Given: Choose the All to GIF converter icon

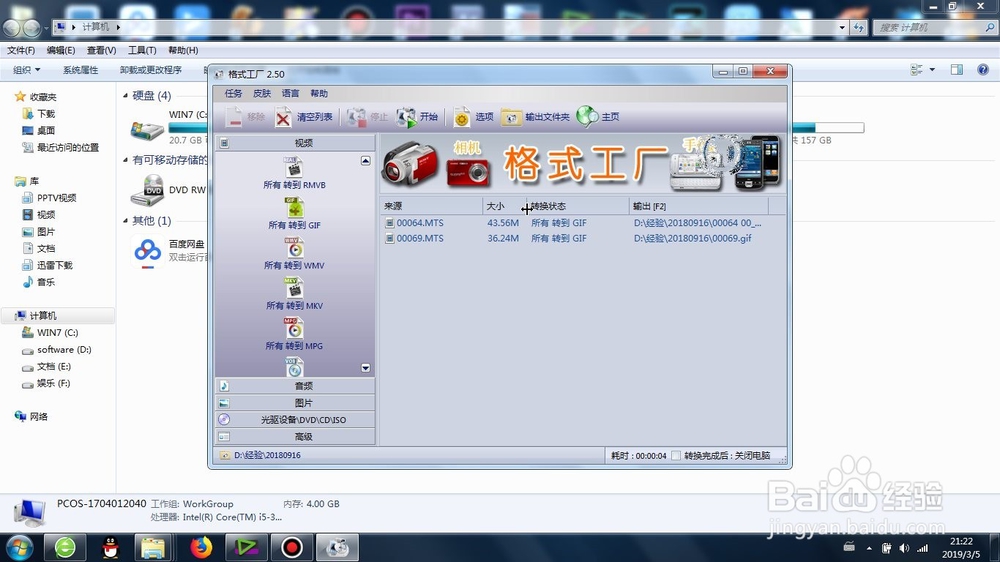Looking at the screenshot, I should tap(294, 207).
